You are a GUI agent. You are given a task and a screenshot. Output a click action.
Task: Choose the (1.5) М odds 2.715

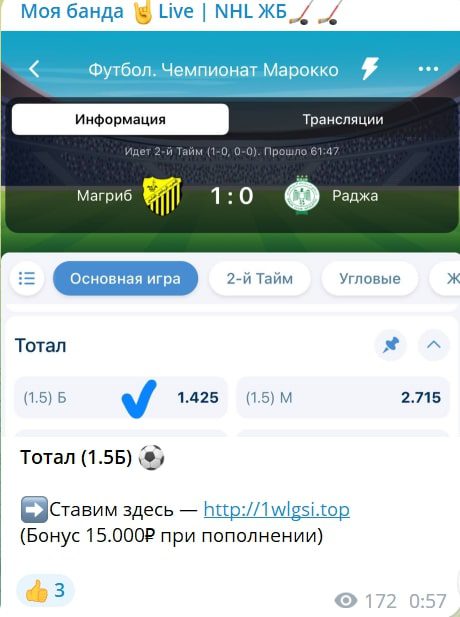coord(343,397)
